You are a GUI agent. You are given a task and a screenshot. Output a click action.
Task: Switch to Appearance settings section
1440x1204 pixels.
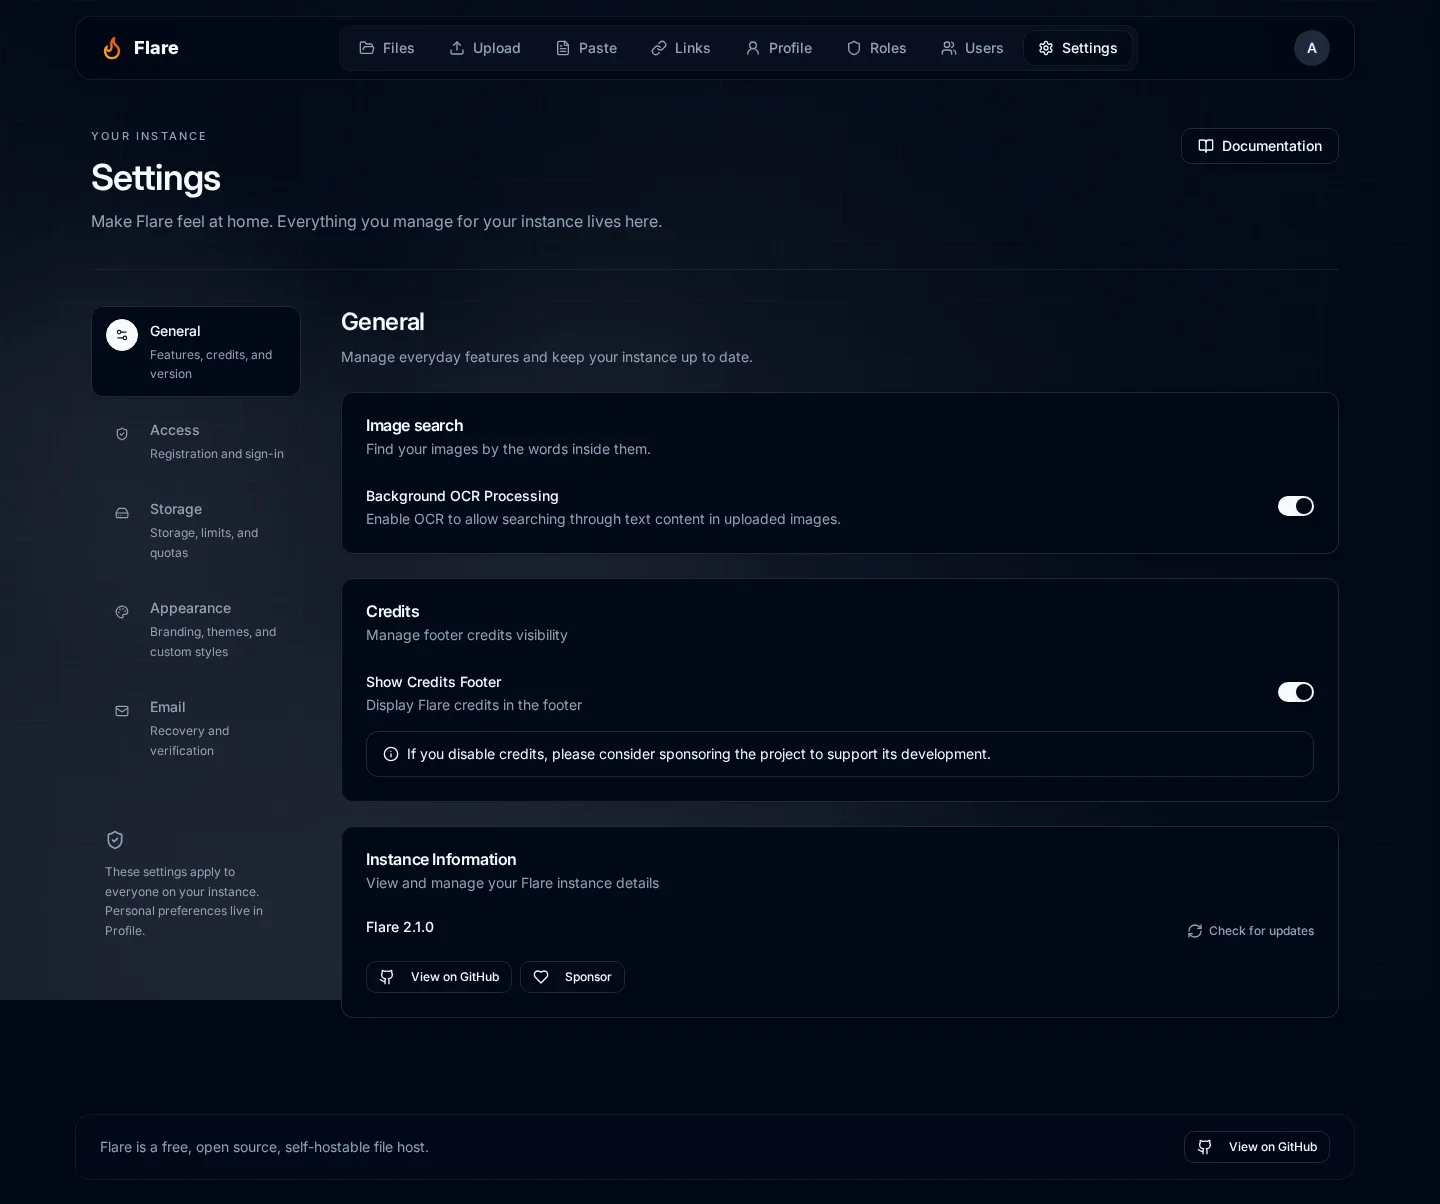click(196, 629)
